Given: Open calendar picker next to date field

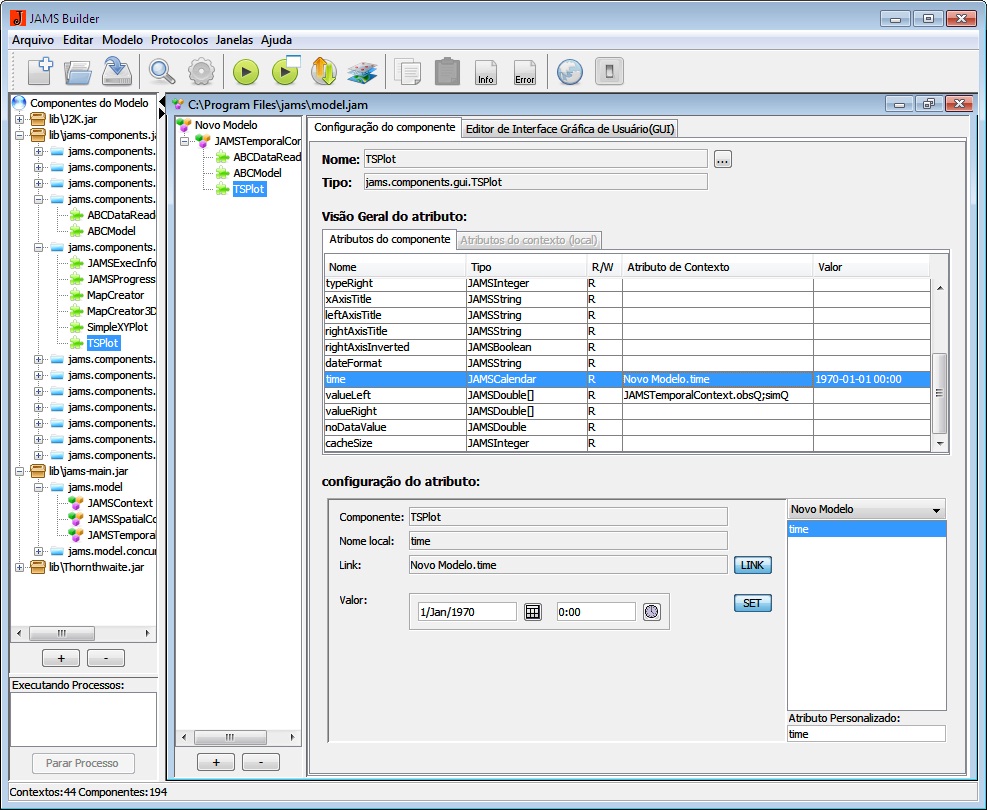Looking at the screenshot, I should click(x=532, y=612).
